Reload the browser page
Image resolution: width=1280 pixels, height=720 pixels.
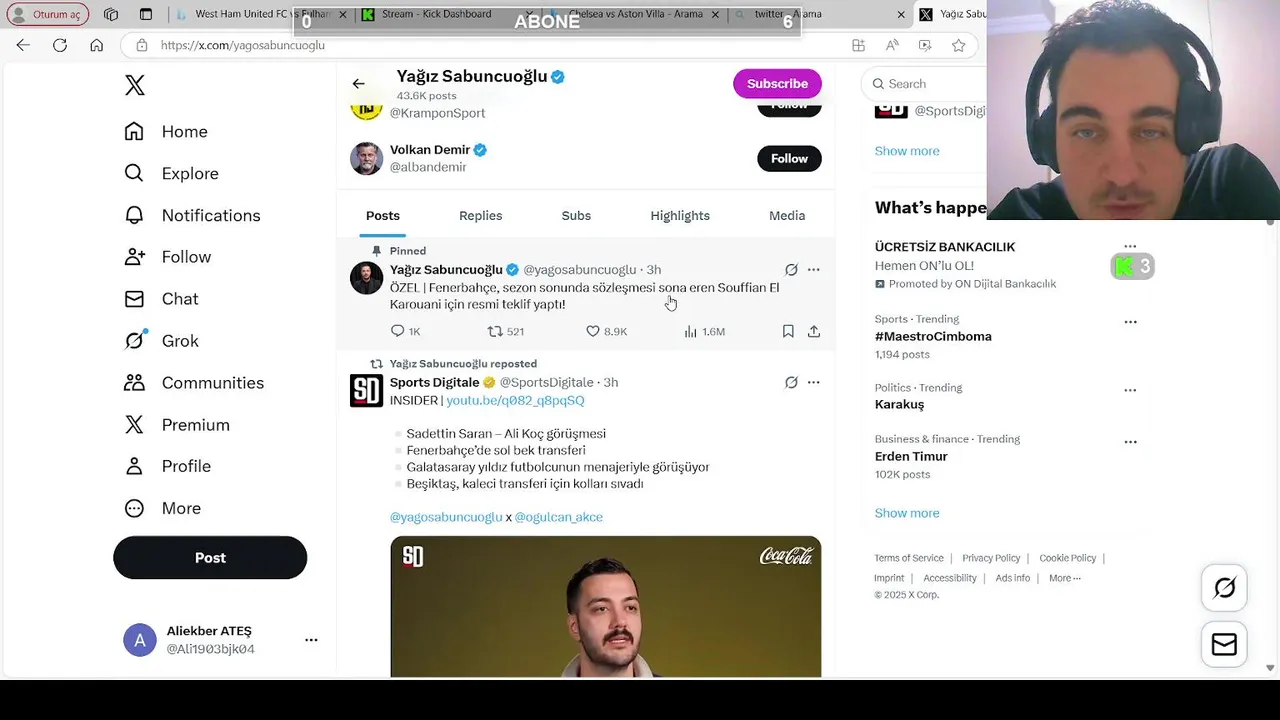click(x=60, y=45)
